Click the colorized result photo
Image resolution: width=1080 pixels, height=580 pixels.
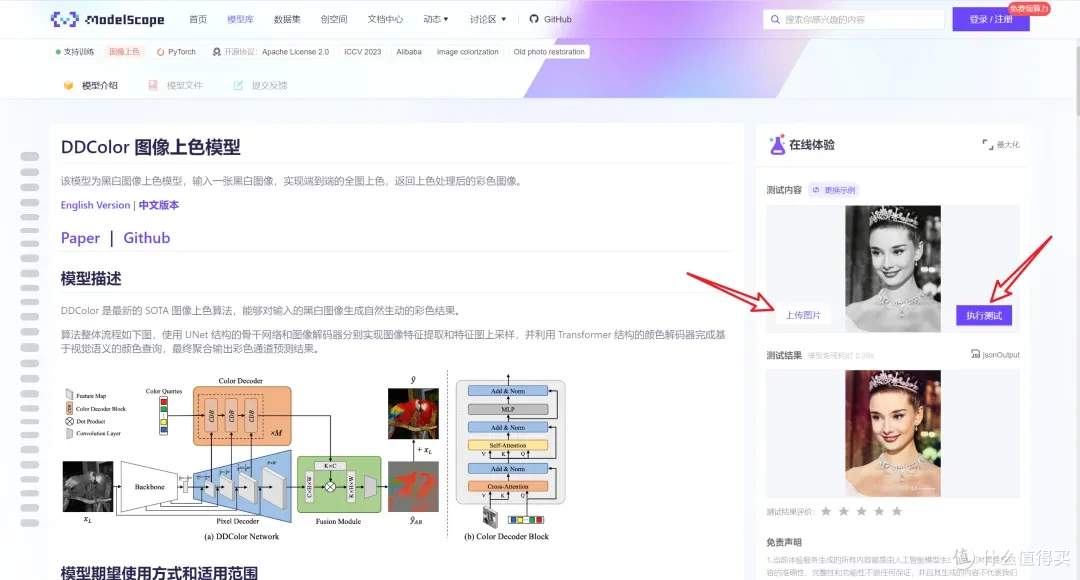[x=893, y=433]
